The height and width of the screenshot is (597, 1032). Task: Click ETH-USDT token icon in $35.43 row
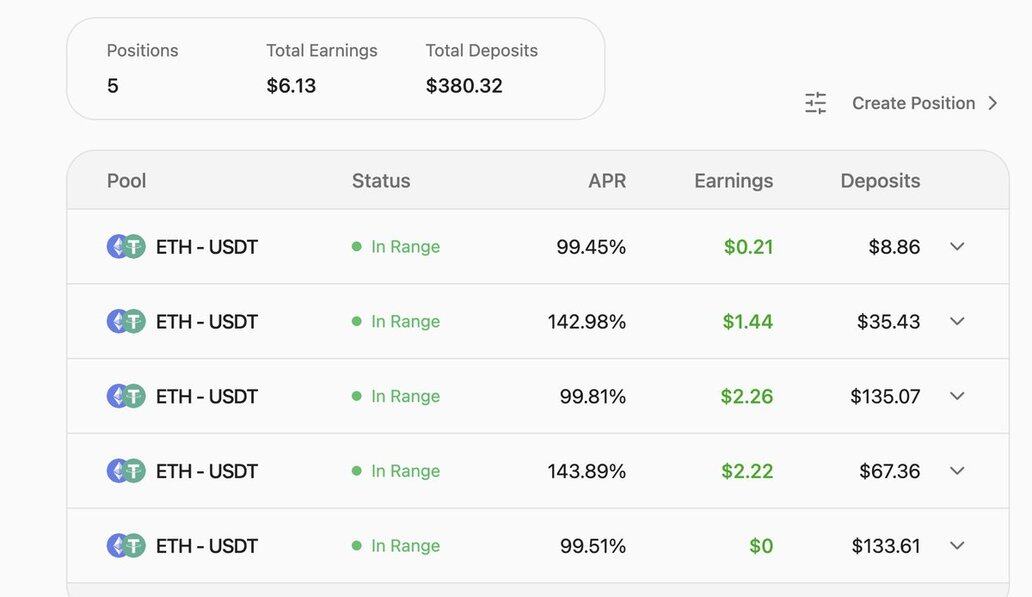click(x=126, y=321)
